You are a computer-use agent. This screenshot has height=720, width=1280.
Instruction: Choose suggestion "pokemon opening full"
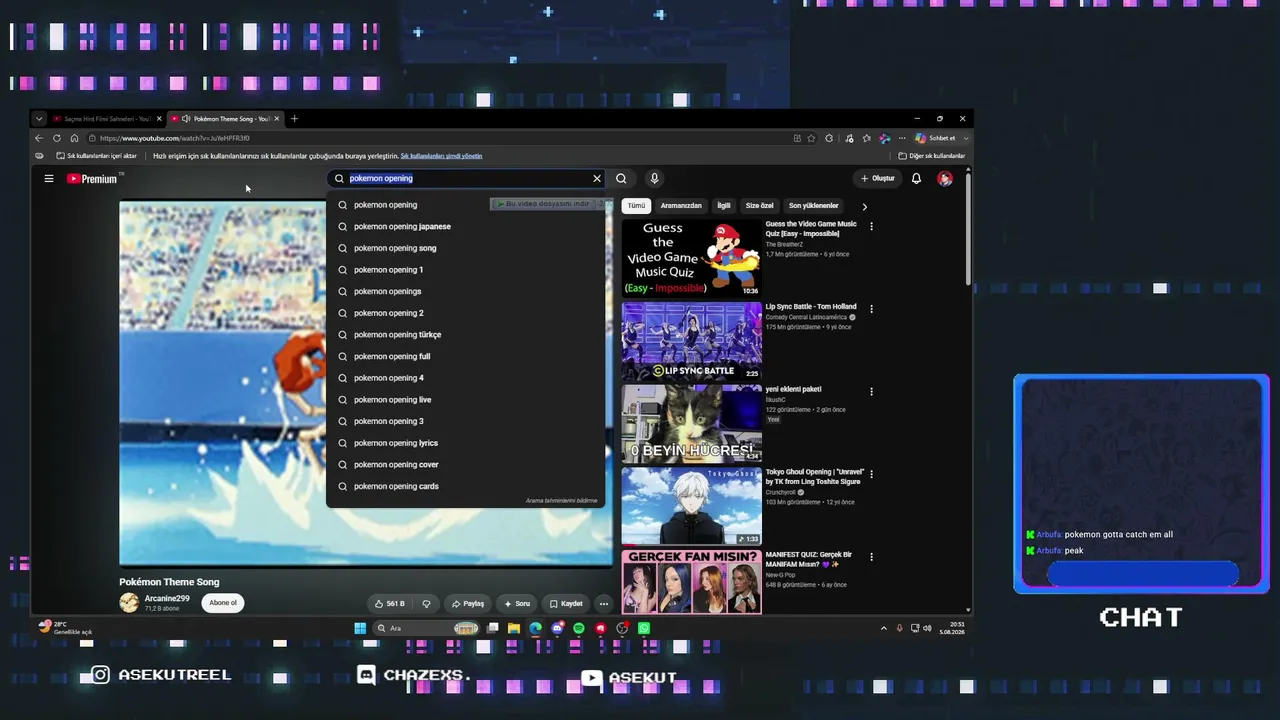pyautogui.click(x=465, y=357)
